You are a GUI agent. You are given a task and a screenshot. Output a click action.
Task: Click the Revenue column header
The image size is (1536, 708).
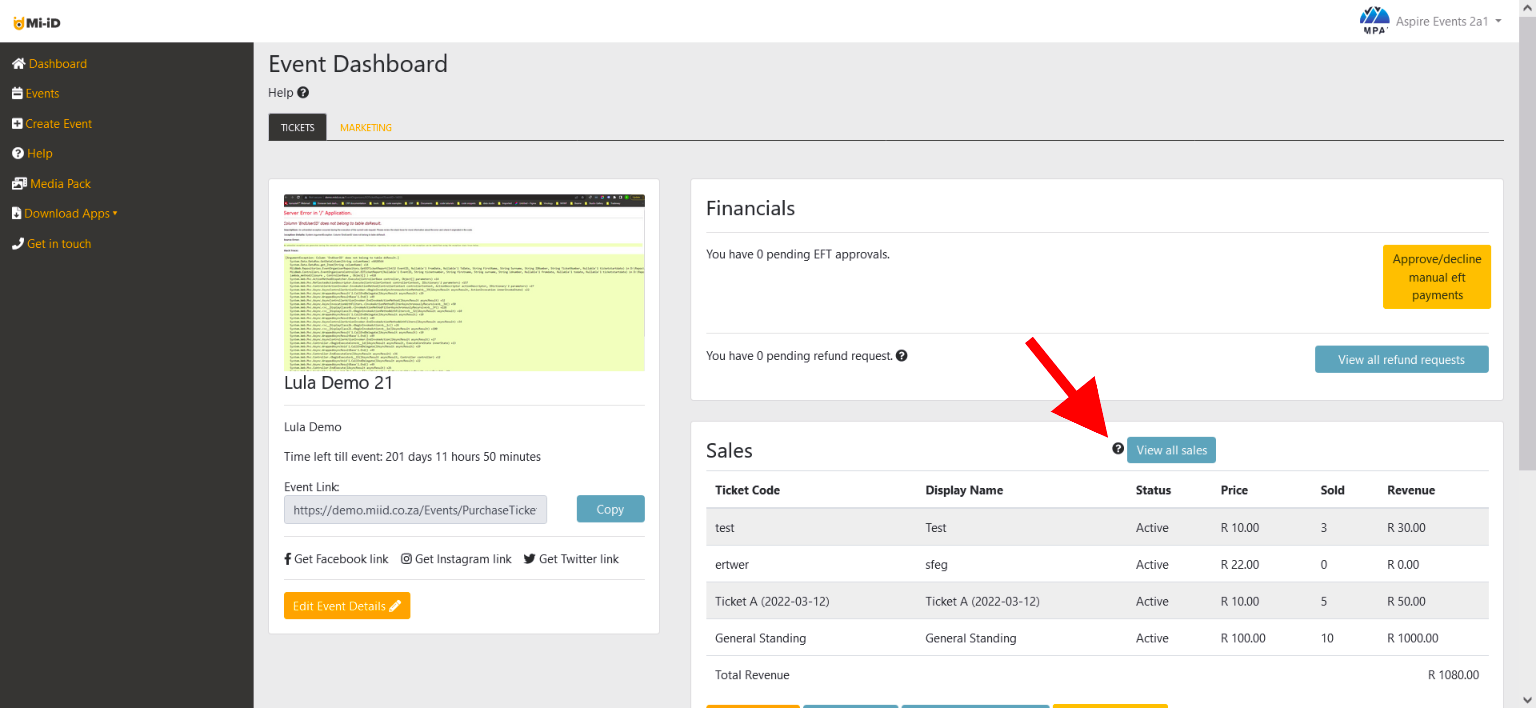pyautogui.click(x=1410, y=490)
